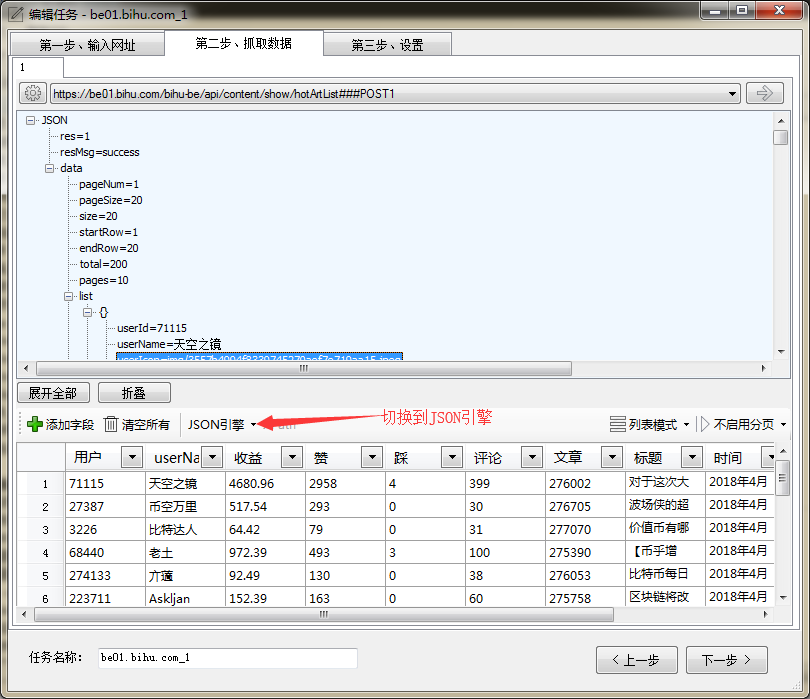The height and width of the screenshot is (699, 810).
Task: Open the JSON引擎 engine dropdown
Action: [x=253, y=424]
